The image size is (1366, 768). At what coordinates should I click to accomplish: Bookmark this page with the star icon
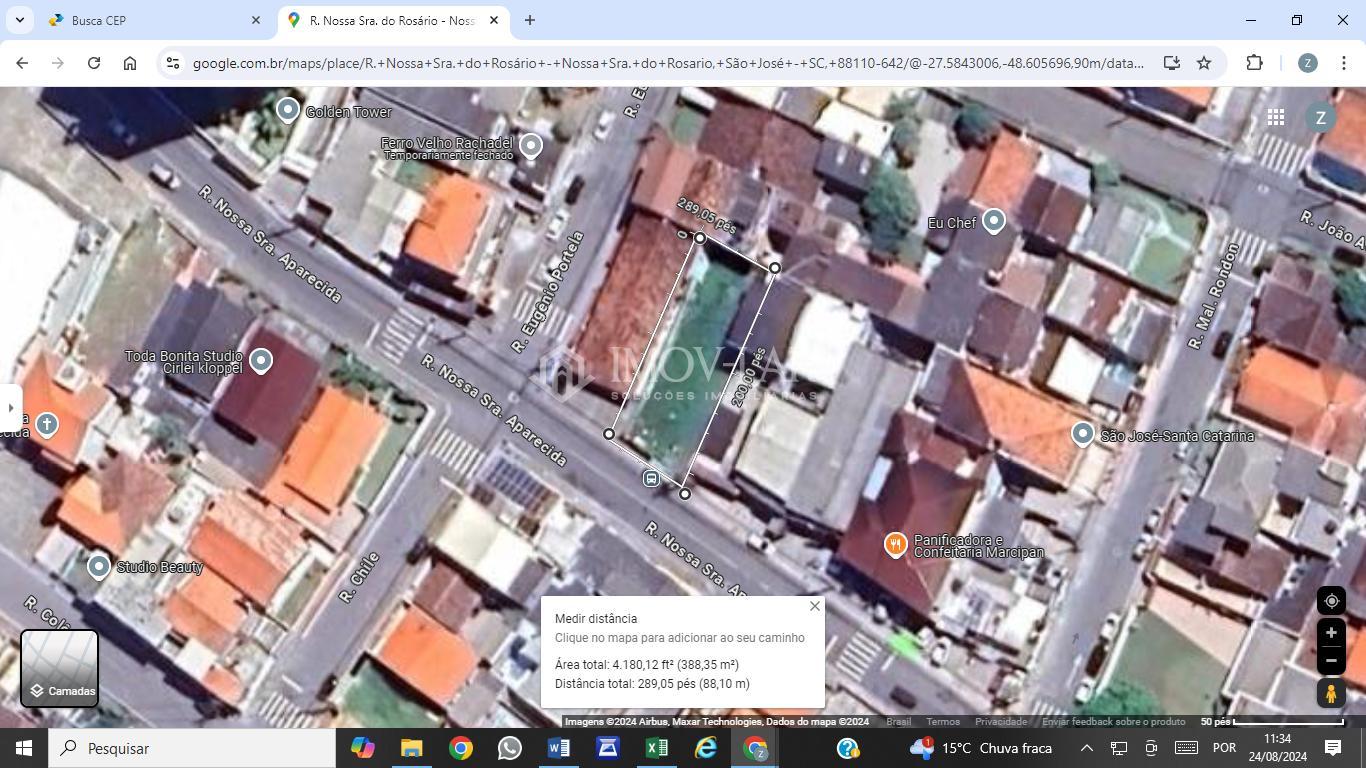pyautogui.click(x=1204, y=63)
